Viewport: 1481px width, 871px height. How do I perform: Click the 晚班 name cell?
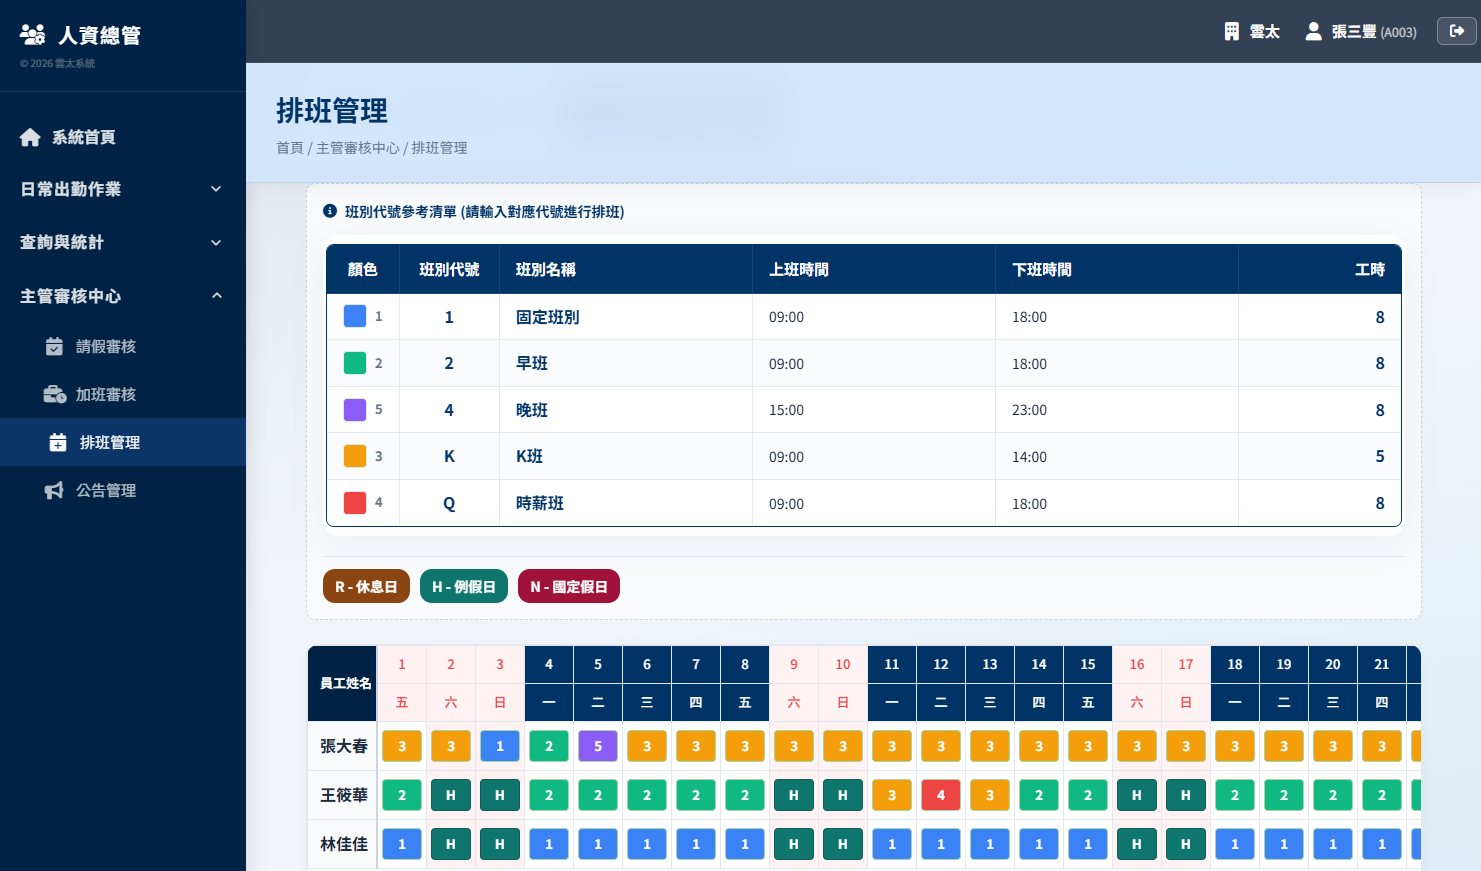tap(626, 410)
